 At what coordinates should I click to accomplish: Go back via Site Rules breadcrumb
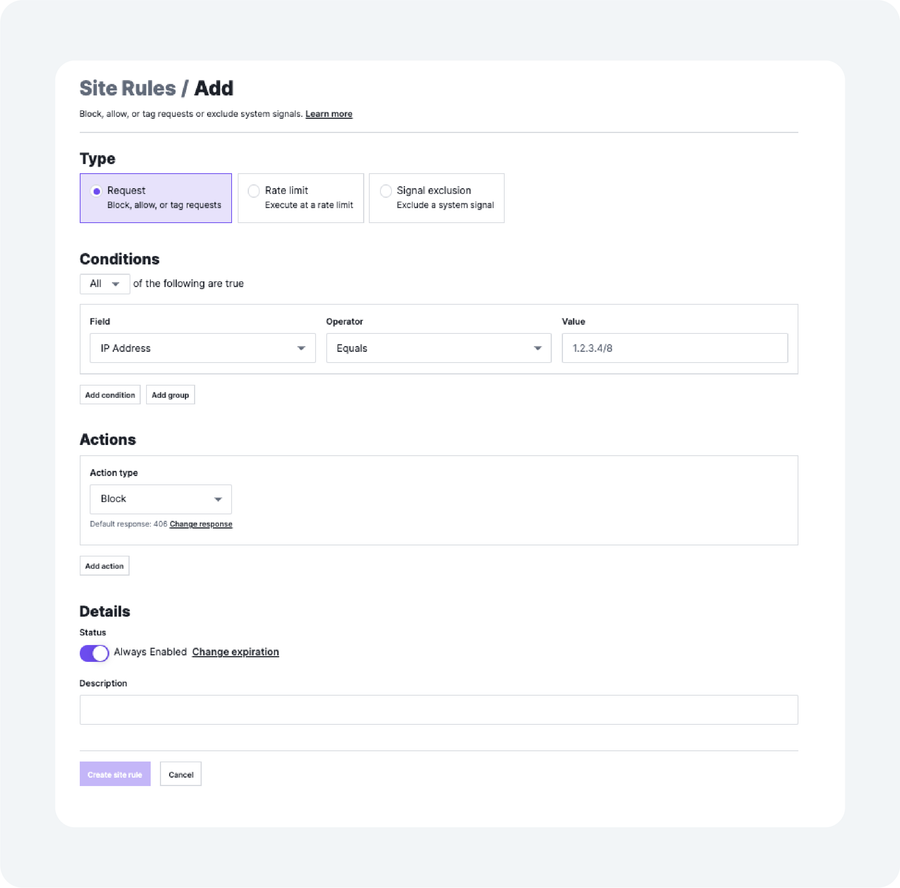click(126, 89)
